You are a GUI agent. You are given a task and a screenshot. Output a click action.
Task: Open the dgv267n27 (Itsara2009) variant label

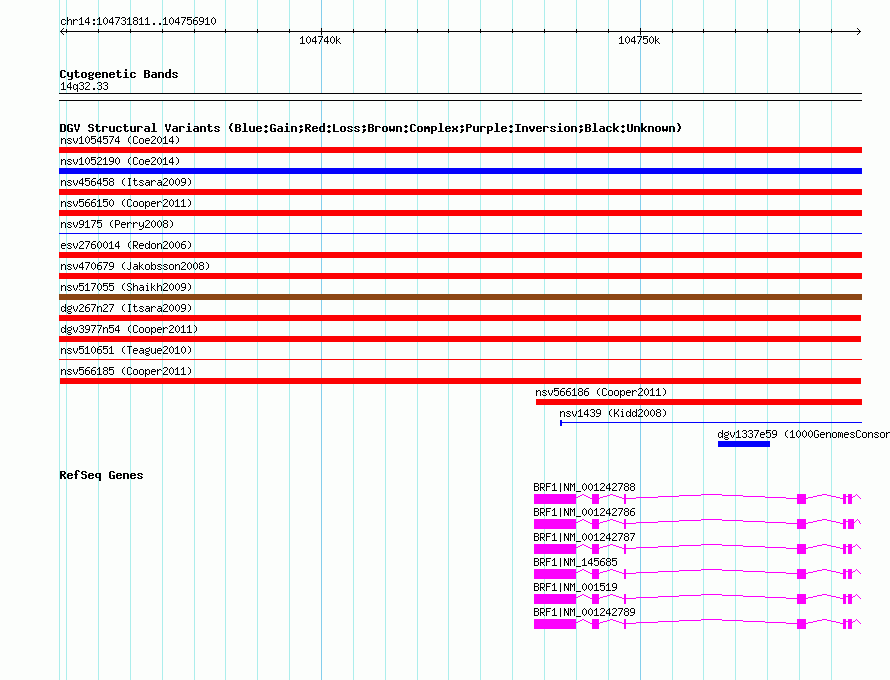[125, 308]
